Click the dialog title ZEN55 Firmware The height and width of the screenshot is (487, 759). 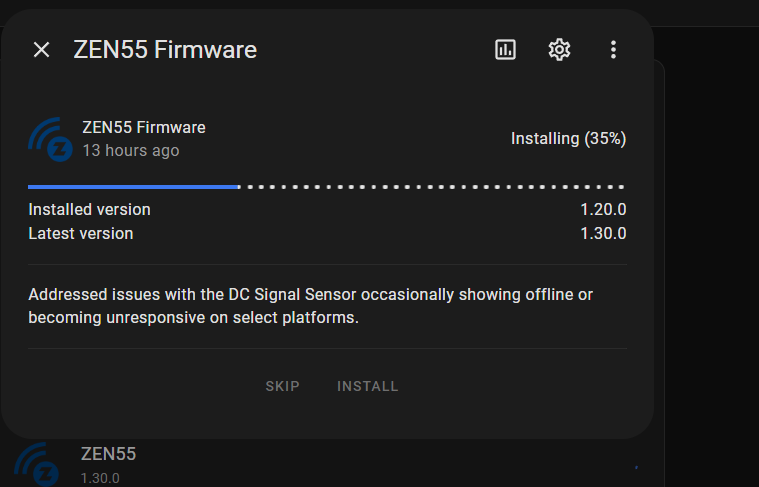pyautogui.click(x=165, y=50)
